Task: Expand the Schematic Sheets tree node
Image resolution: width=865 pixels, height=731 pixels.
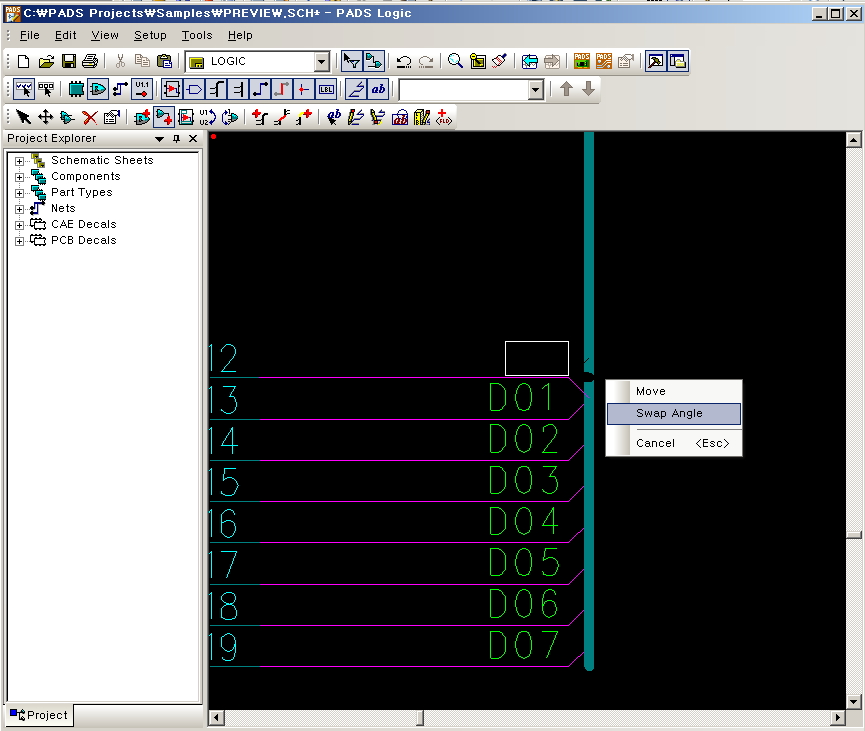Action: click(19, 161)
